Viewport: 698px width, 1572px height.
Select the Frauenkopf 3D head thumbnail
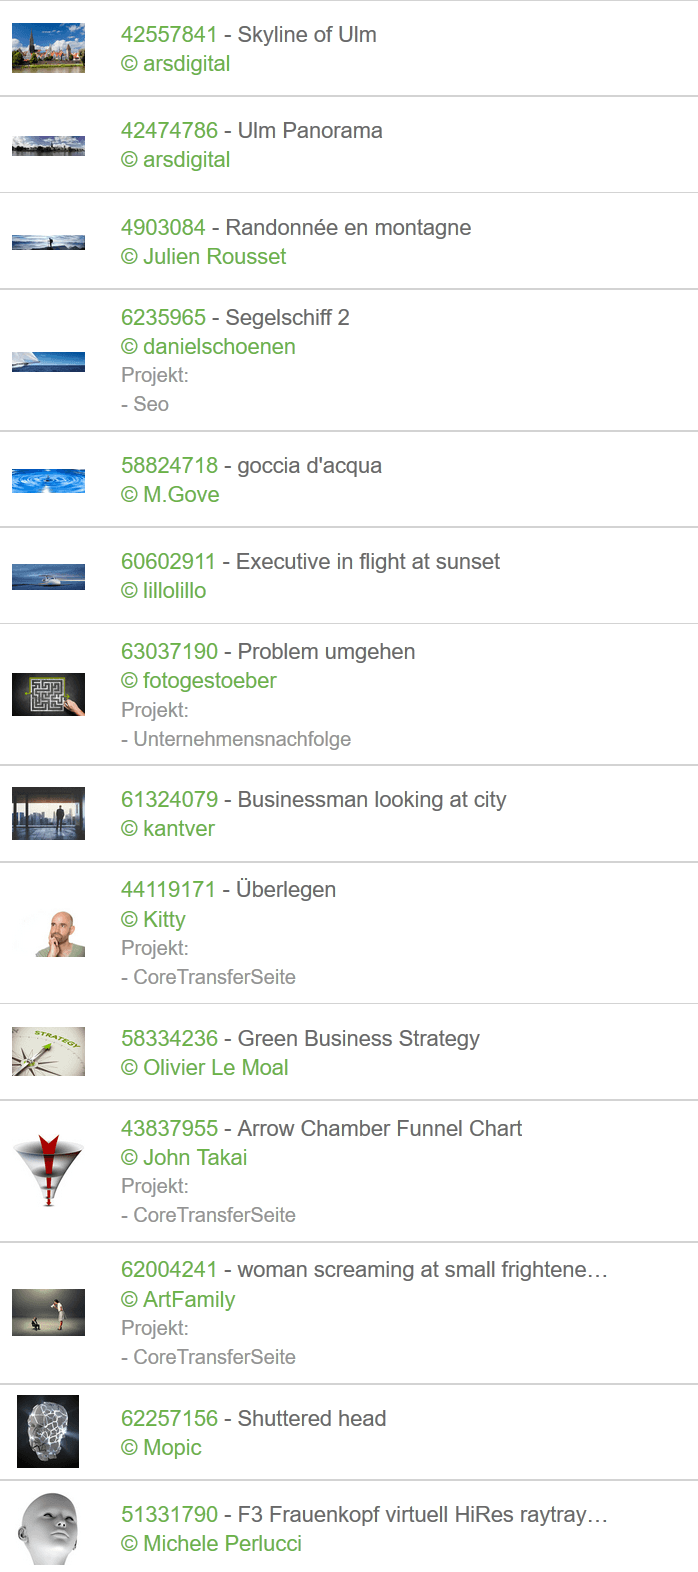[48, 1528]
